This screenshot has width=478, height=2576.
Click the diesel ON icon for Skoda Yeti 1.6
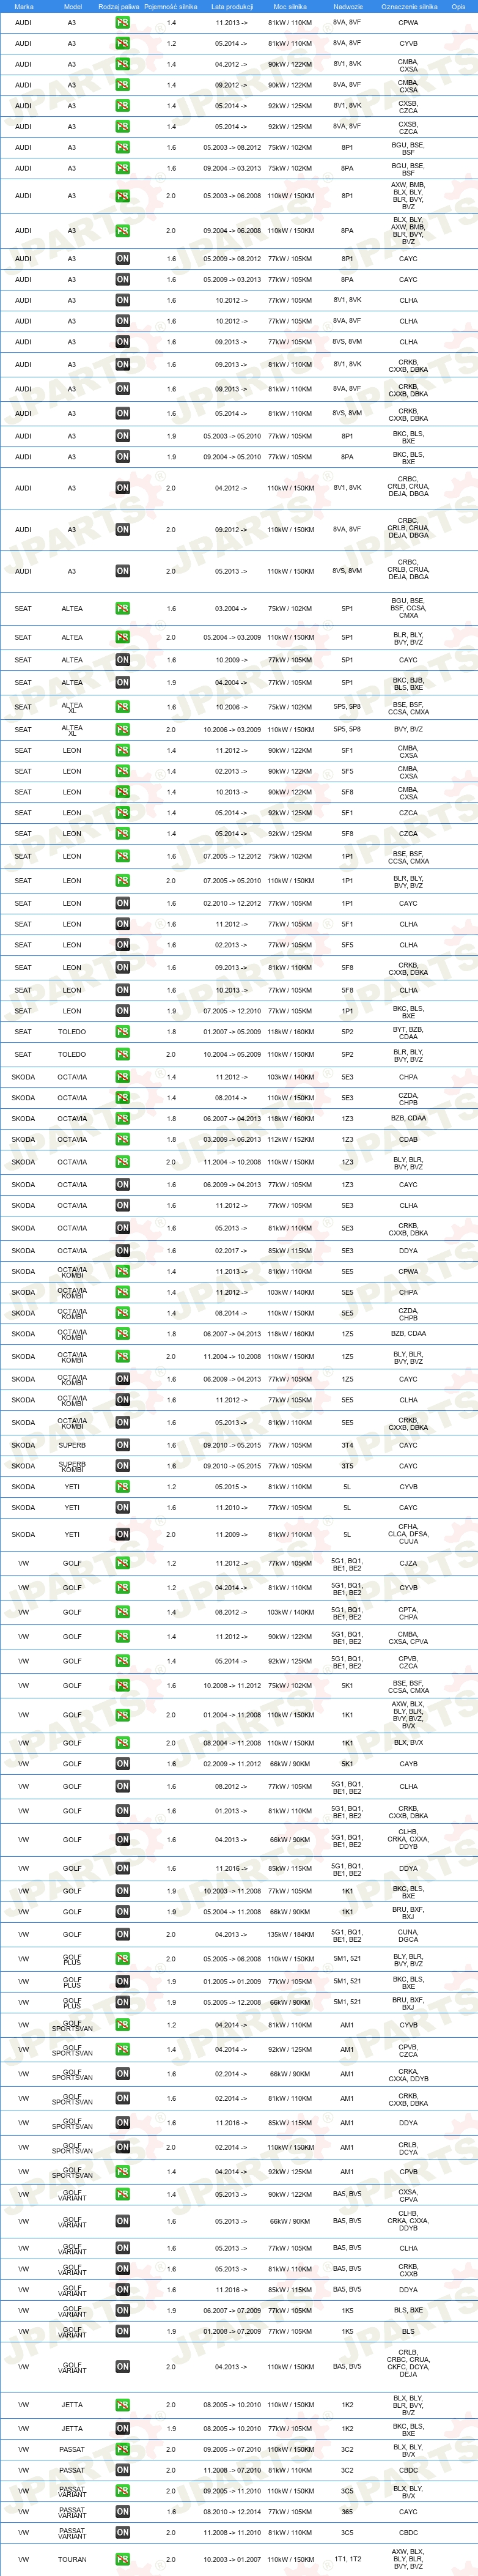coord(122,1508)
